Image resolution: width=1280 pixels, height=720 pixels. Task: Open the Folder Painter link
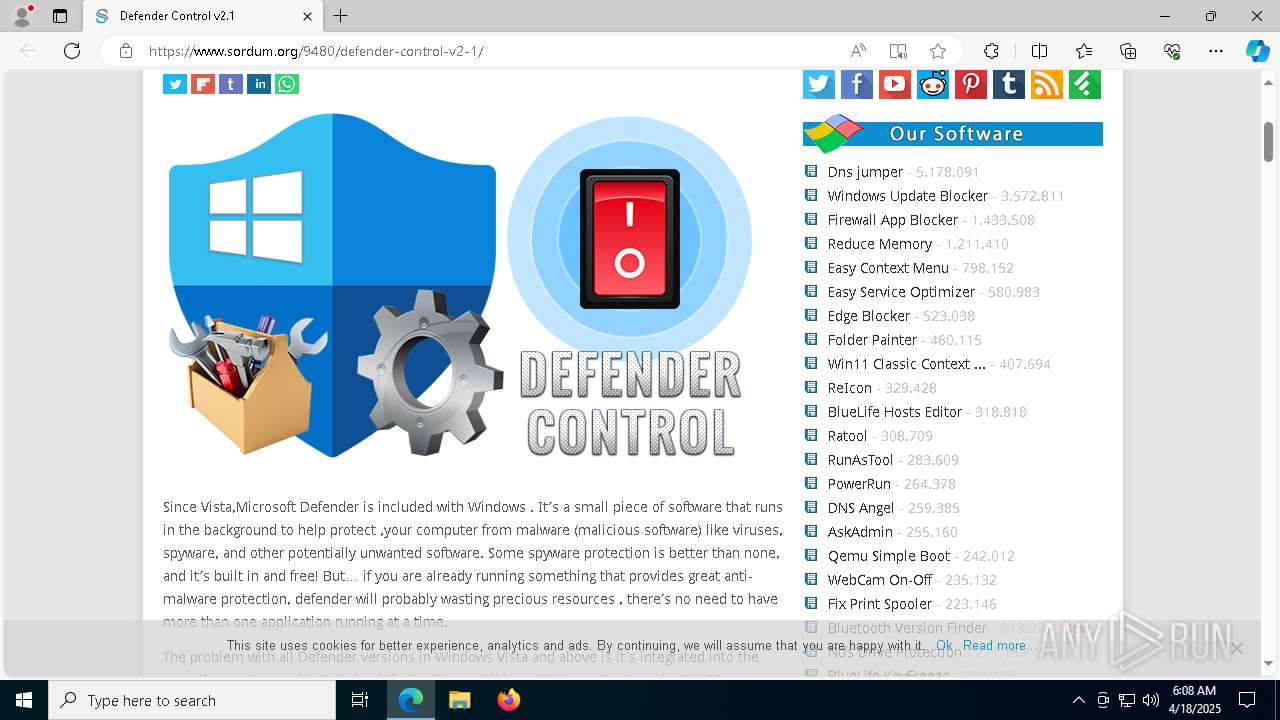[872, 340]
